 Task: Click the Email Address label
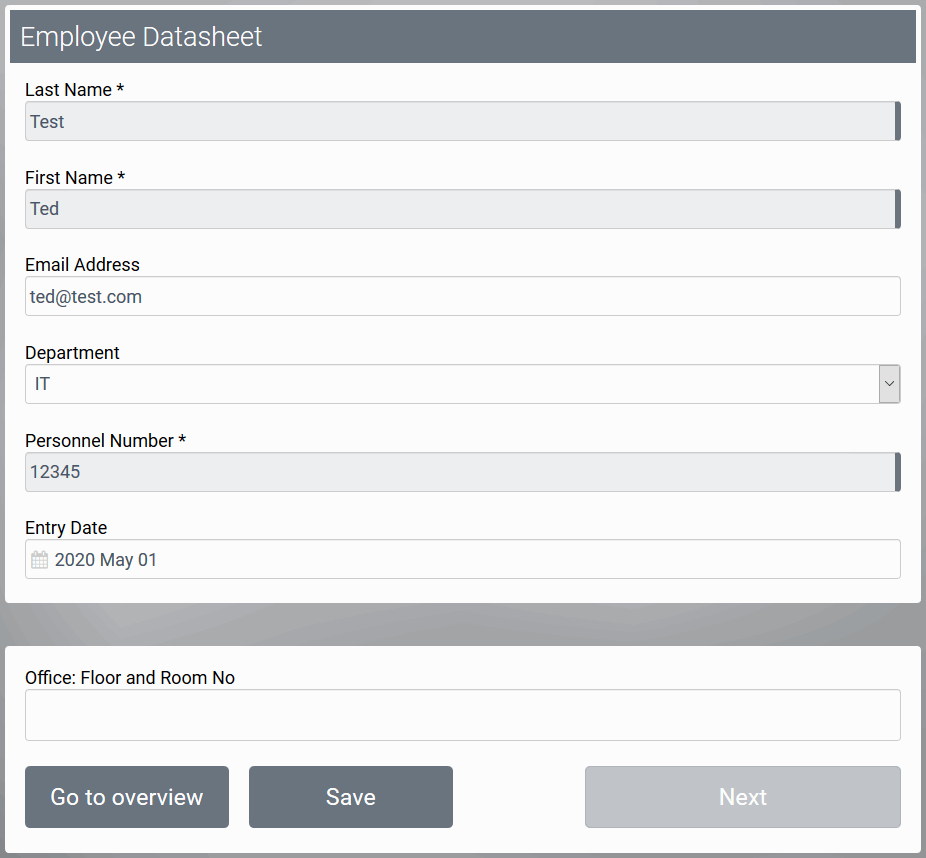tap(82, 265)
